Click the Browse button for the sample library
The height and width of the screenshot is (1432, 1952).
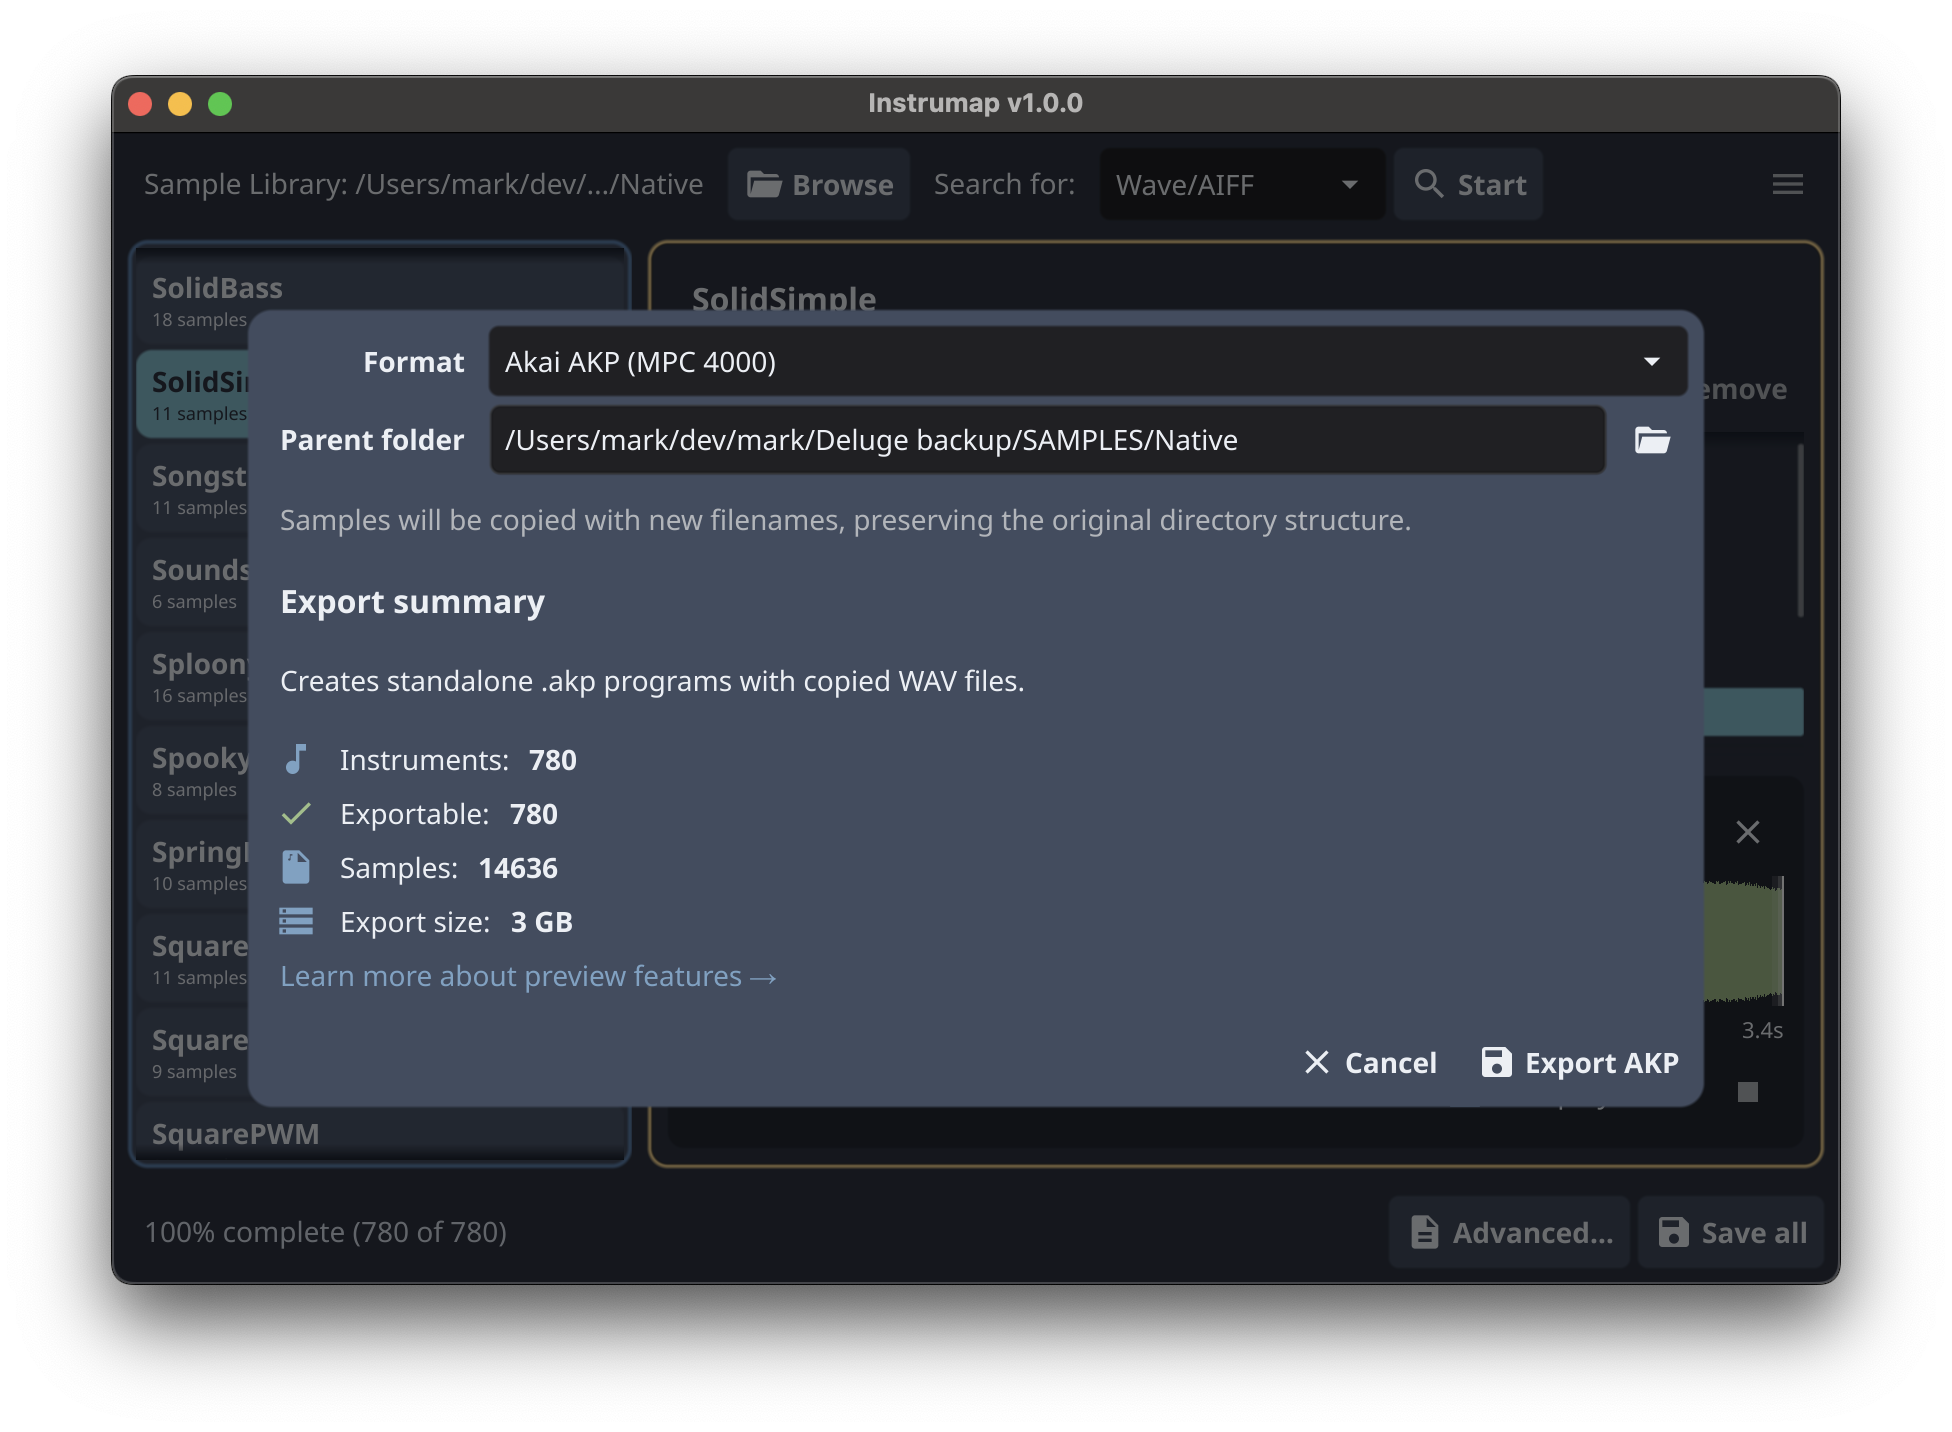(819, 184)
